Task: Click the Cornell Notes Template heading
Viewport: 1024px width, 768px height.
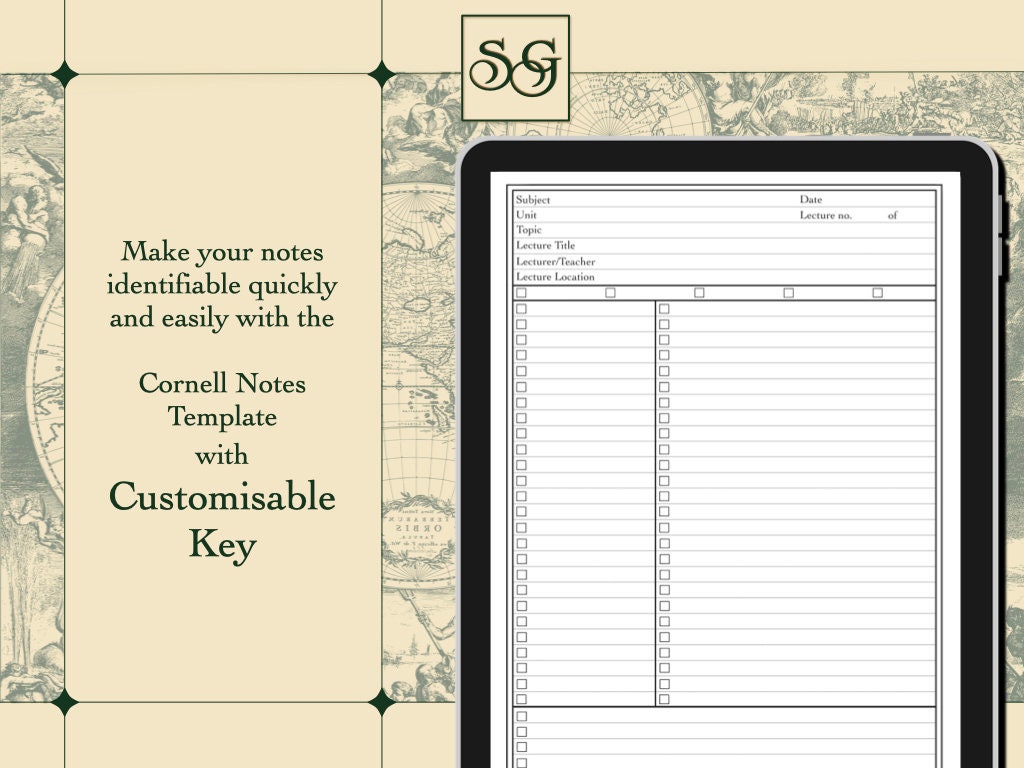Action: pyautogui.click(x=222, y=400)
